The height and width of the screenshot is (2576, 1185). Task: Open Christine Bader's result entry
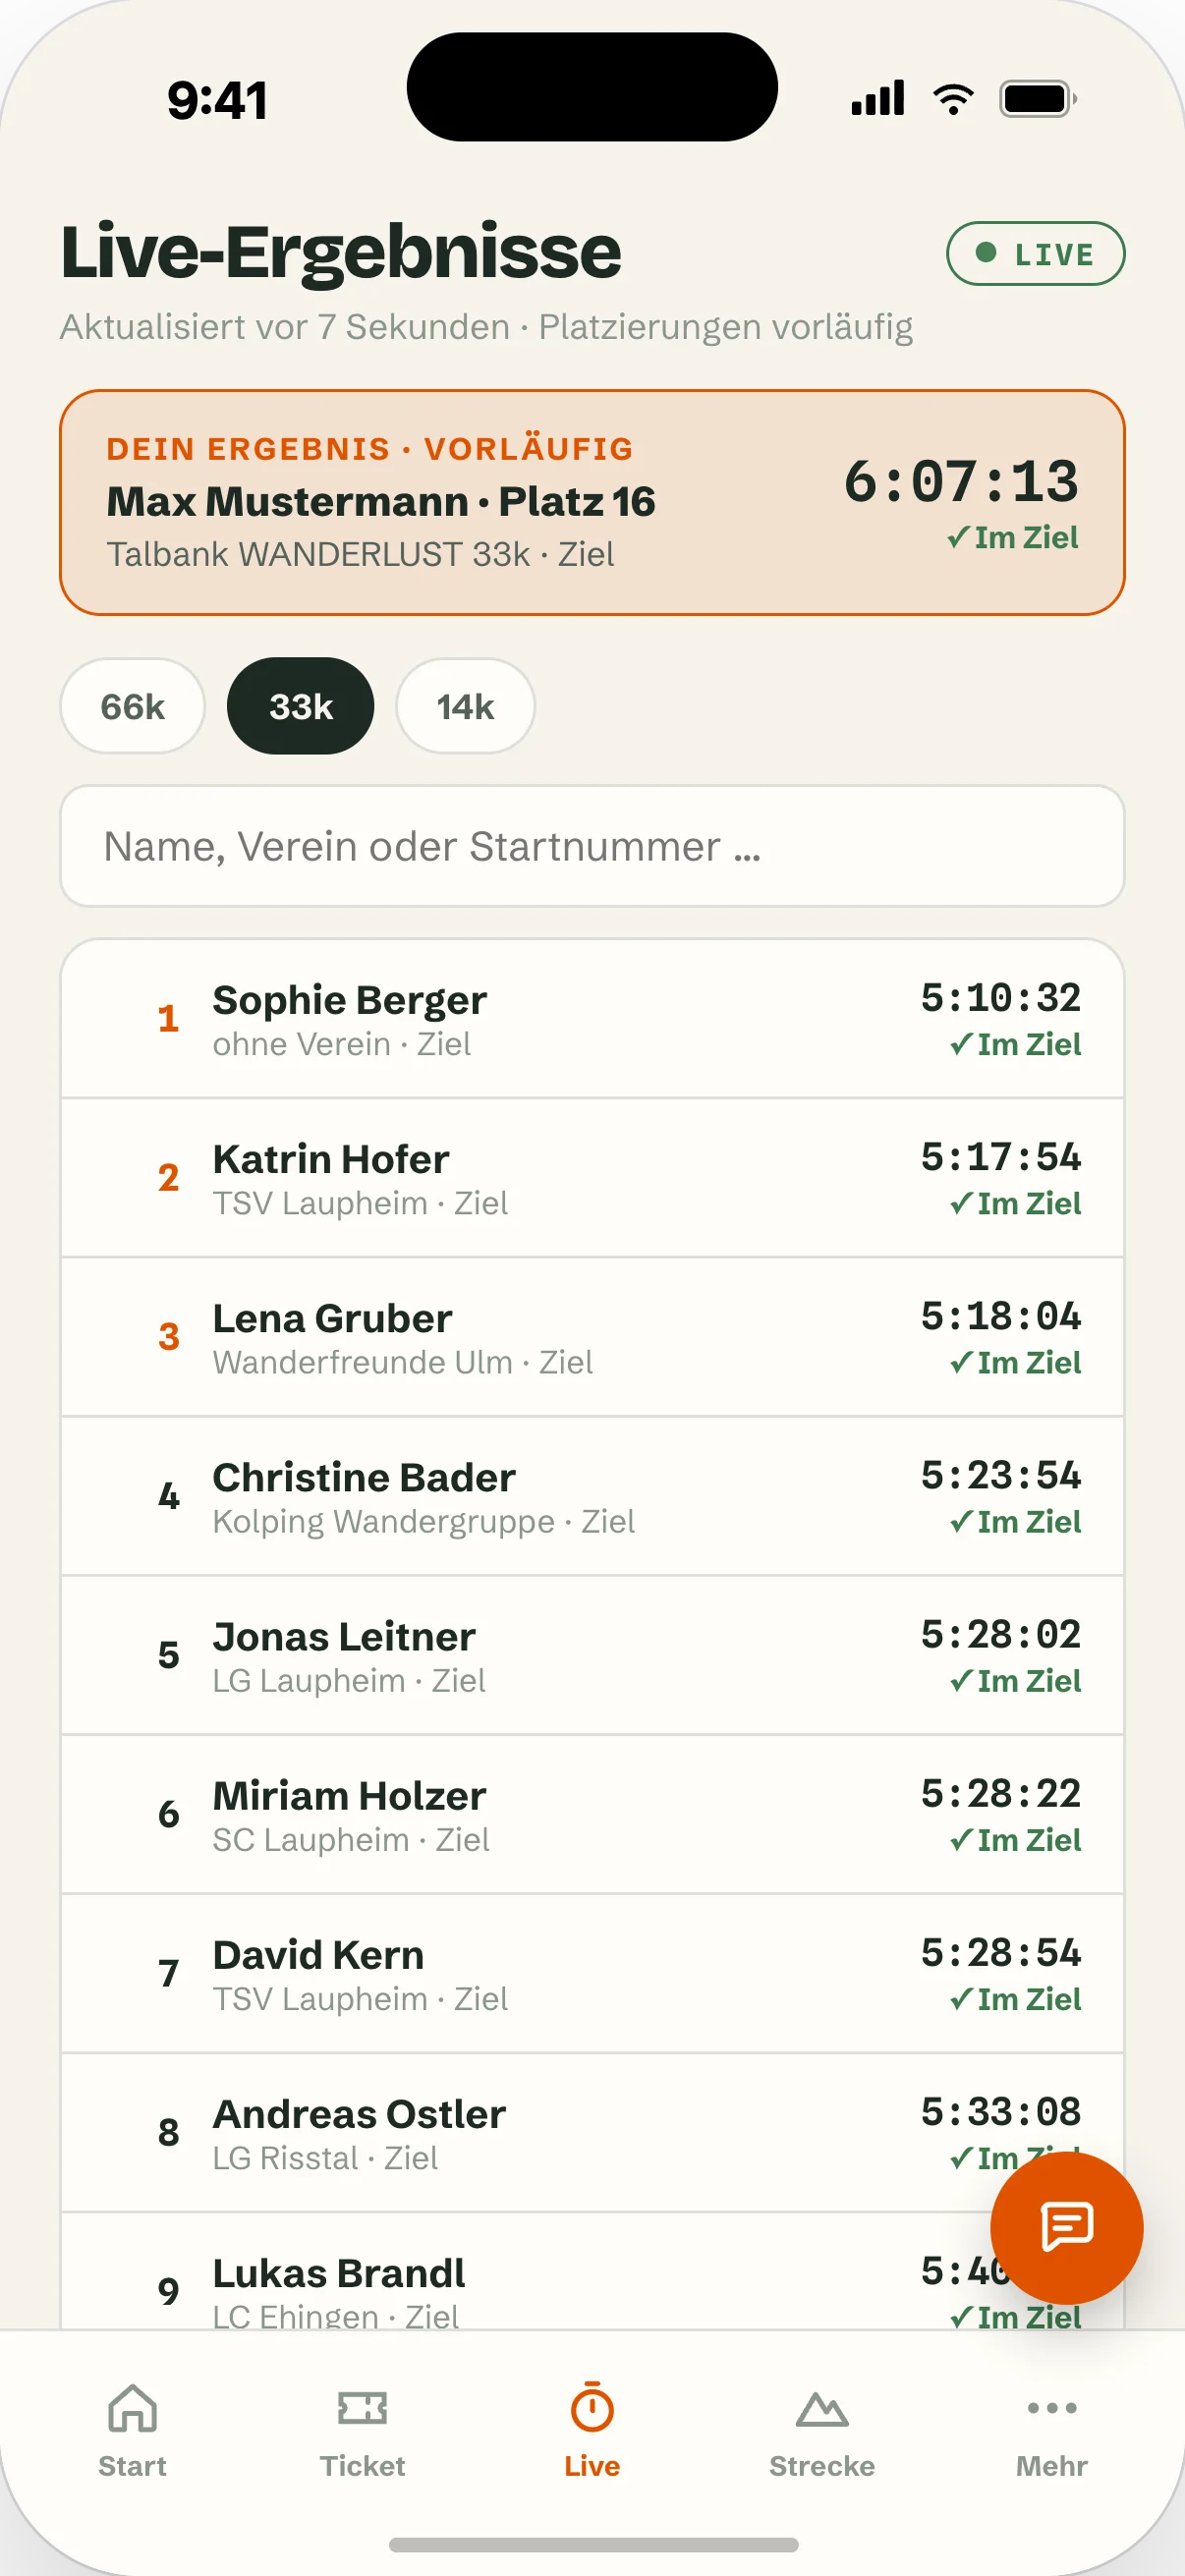[x=592, y=1496]
